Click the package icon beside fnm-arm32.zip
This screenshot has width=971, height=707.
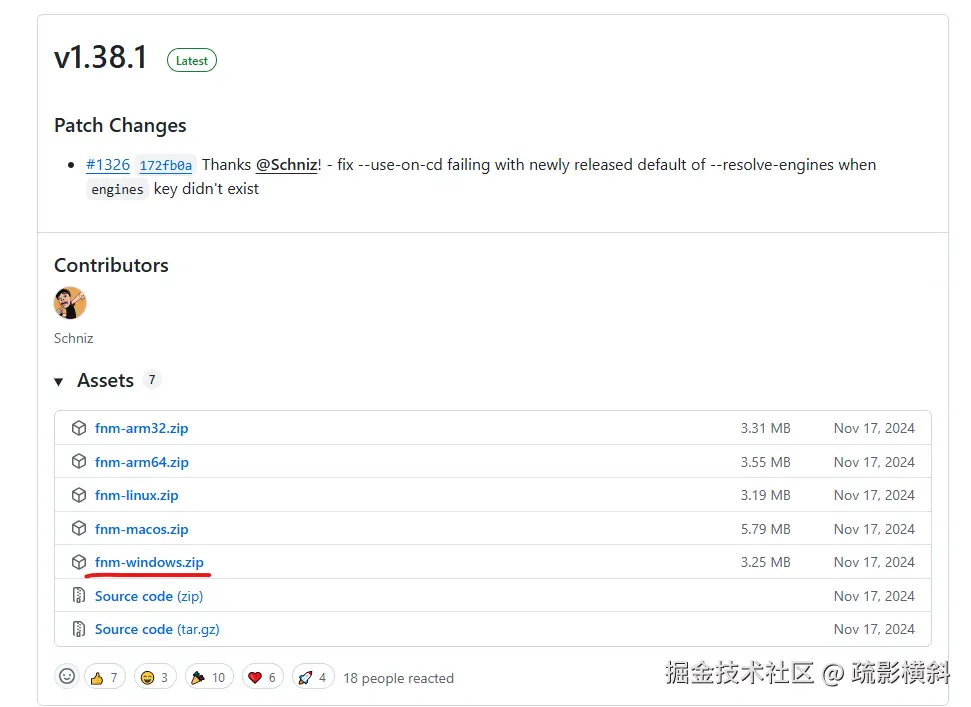click(x=79, y=428)
